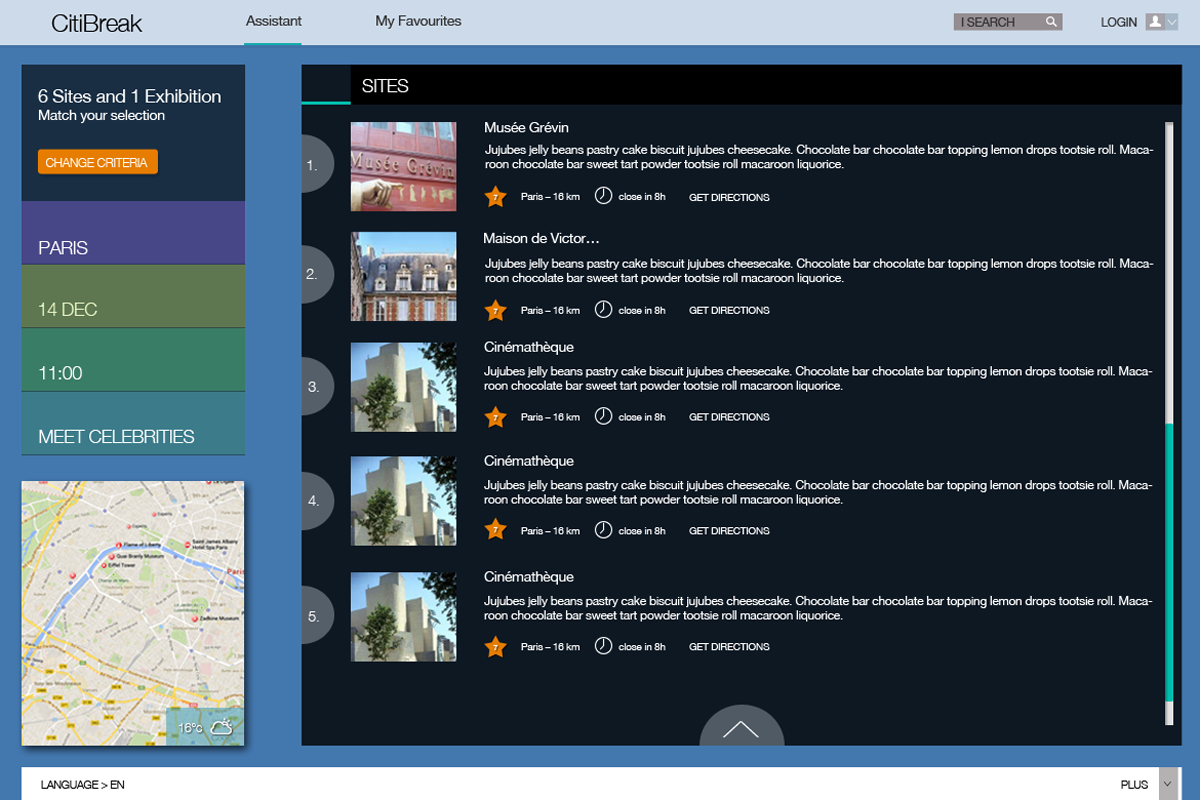Image resolution: width=1200 pixels, height=800 pixels.
Task: Click "6 Sites and 1 Exhibition" heading
Action: (x=130, y=96)
